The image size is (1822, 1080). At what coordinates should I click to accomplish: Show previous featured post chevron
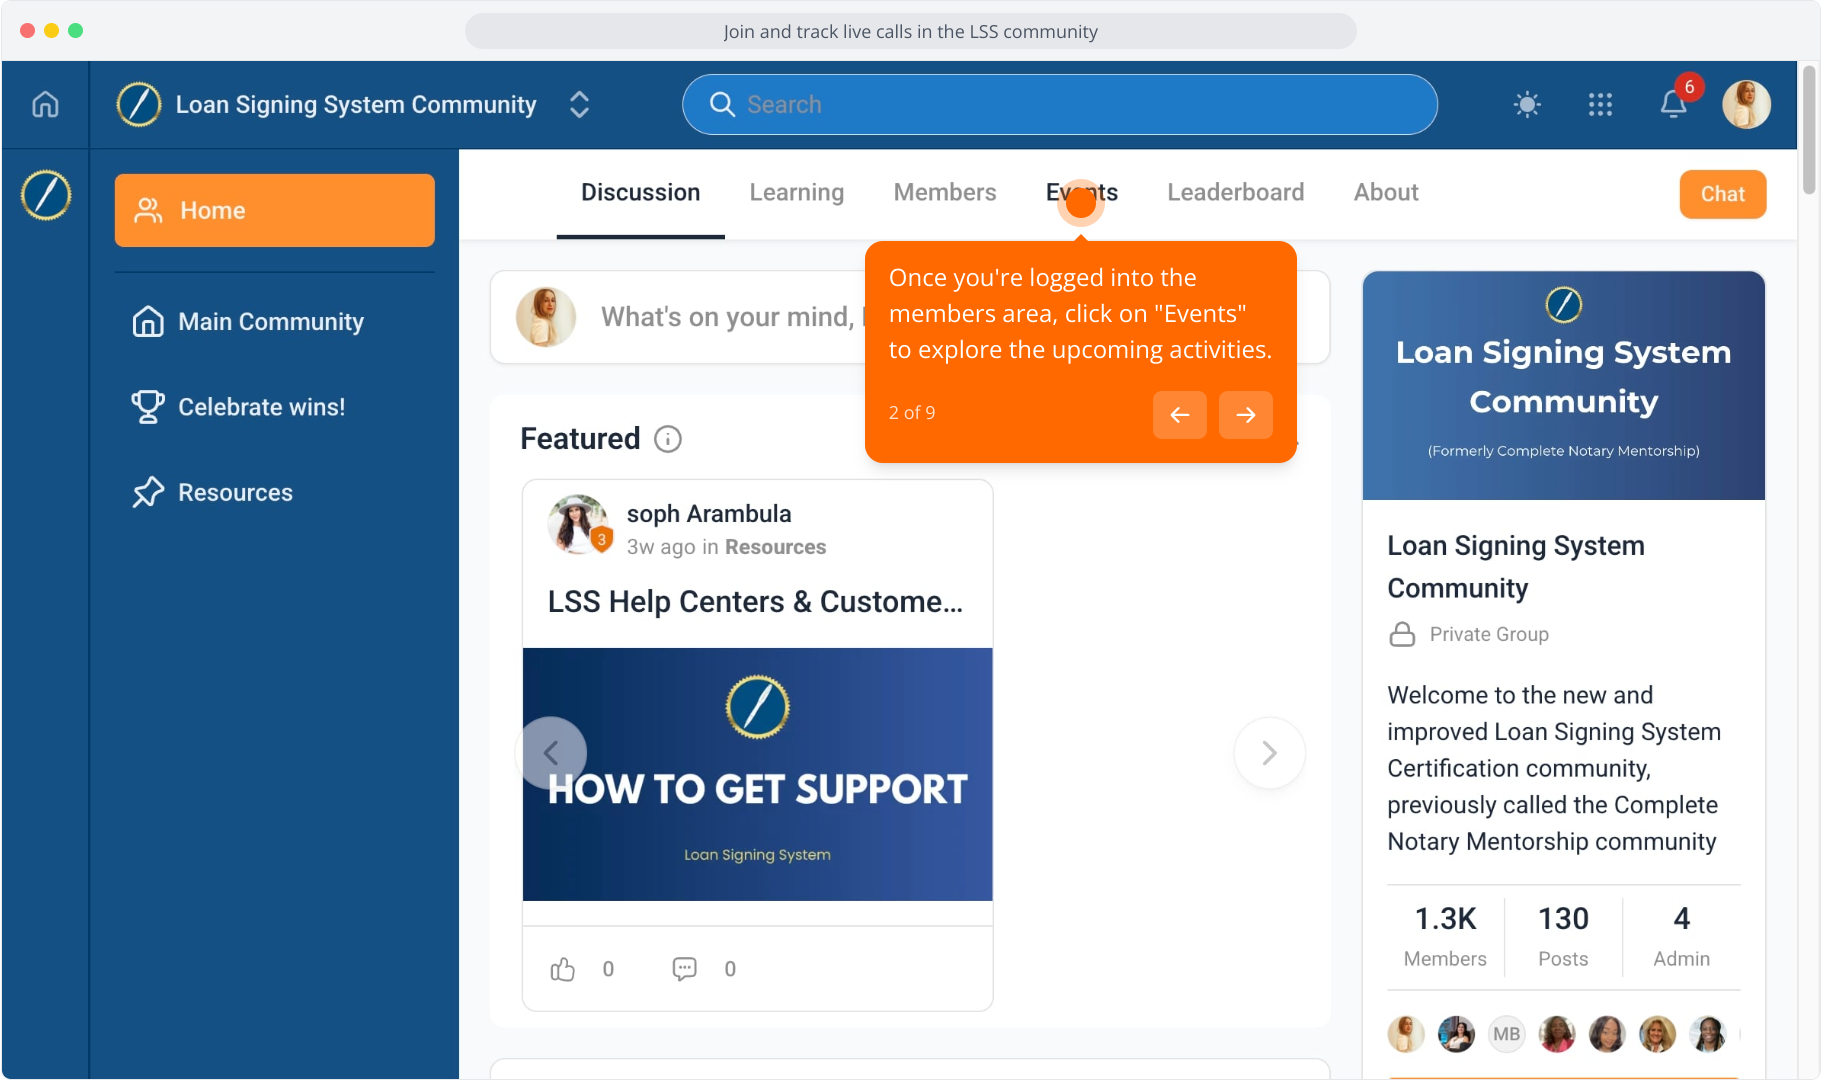point(551,752)
